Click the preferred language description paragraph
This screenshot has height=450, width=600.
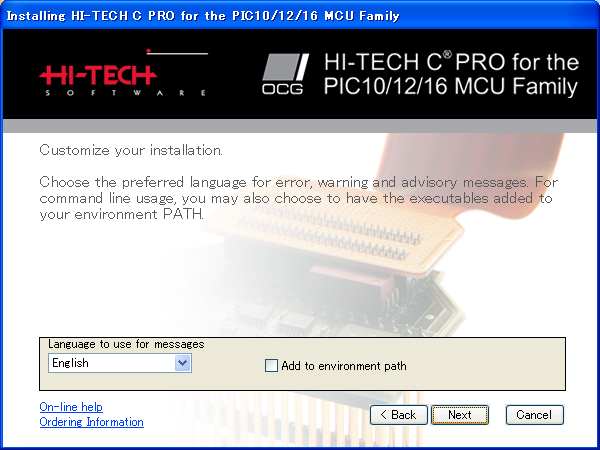298,198
